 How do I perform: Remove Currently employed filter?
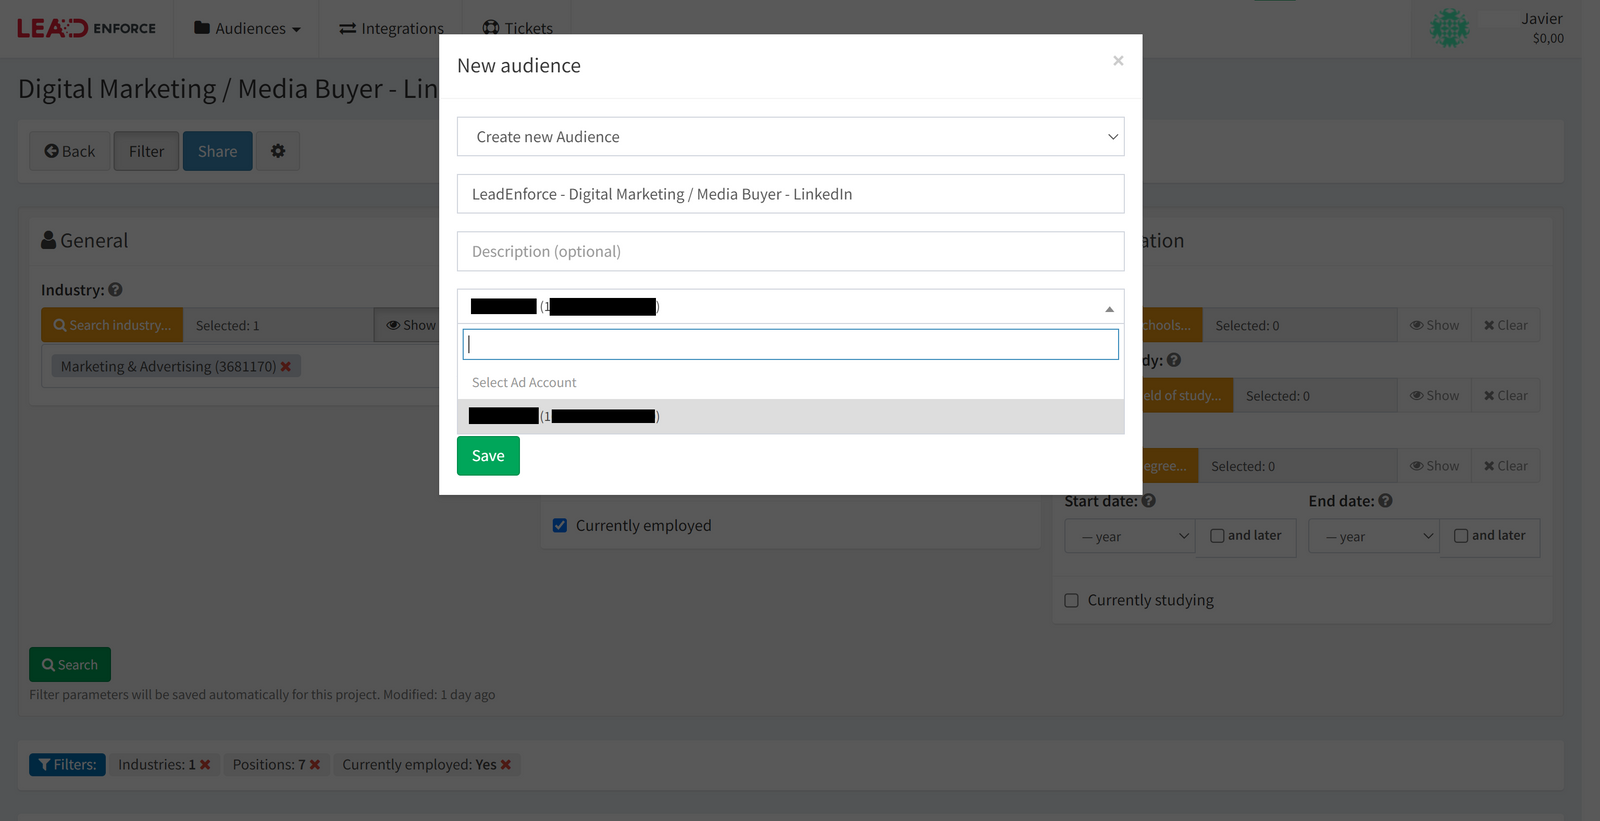(506, 765)
